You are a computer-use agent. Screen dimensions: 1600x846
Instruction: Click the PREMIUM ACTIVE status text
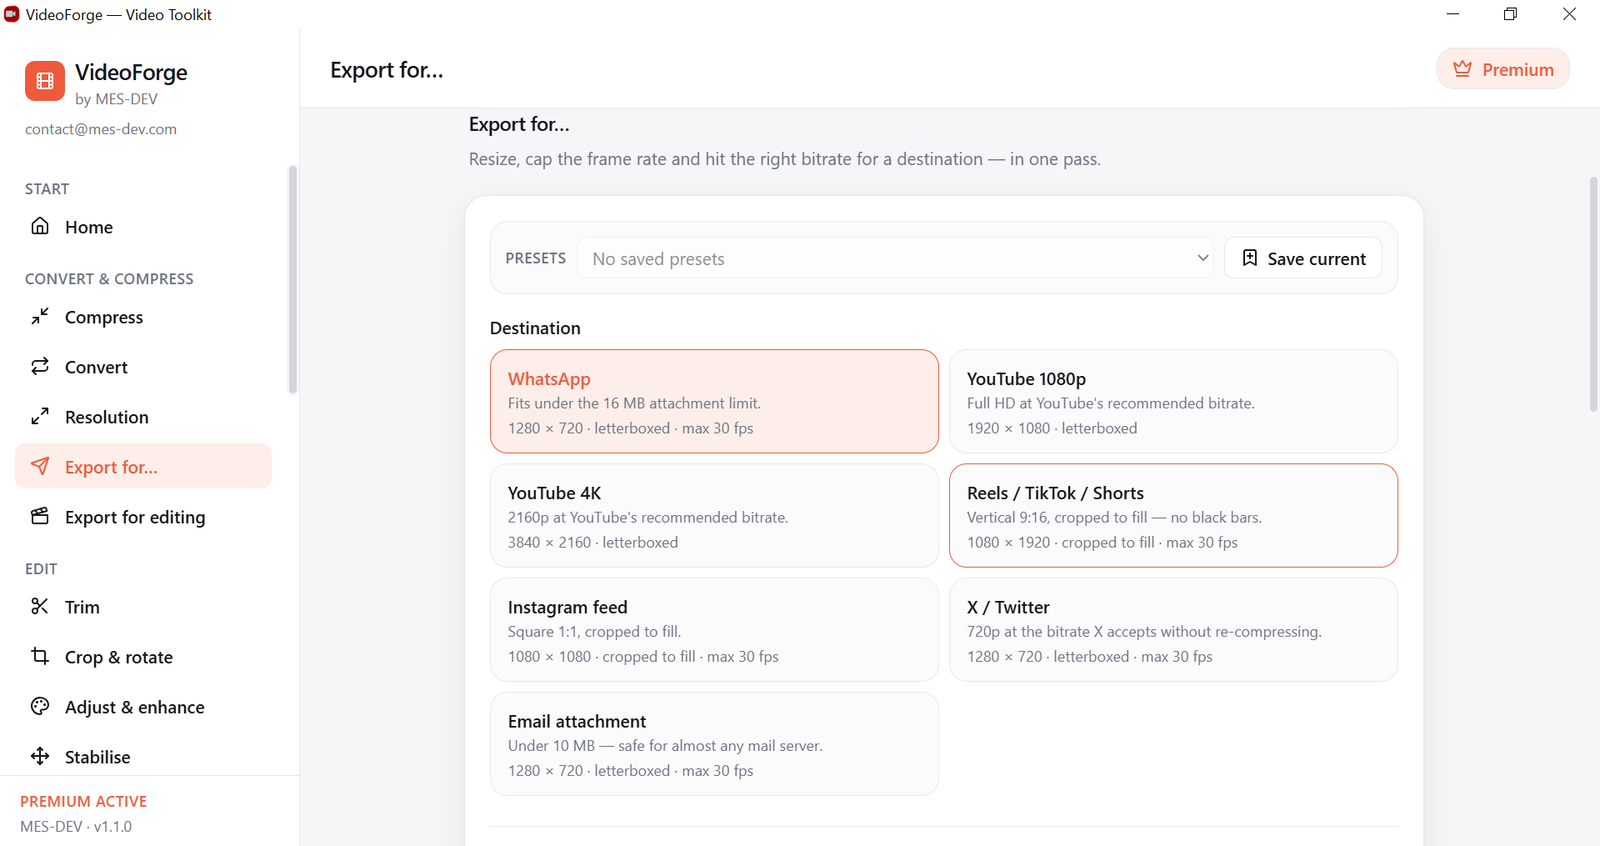click(84, 801)
